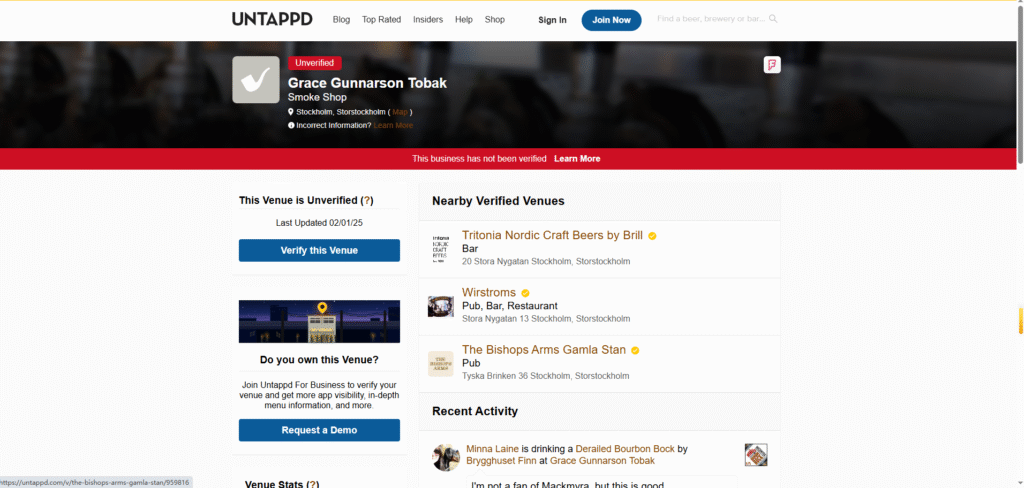
Task: Click the Foursquare icon in venue banner
Action: [771, 65]
